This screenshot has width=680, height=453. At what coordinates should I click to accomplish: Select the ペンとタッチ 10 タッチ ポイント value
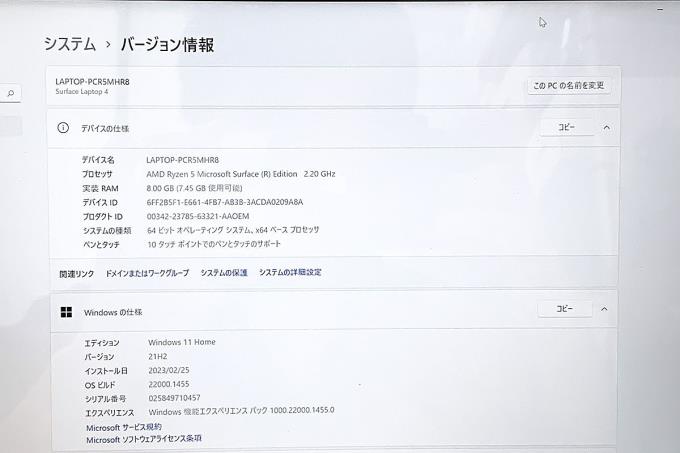coord(214,244)
